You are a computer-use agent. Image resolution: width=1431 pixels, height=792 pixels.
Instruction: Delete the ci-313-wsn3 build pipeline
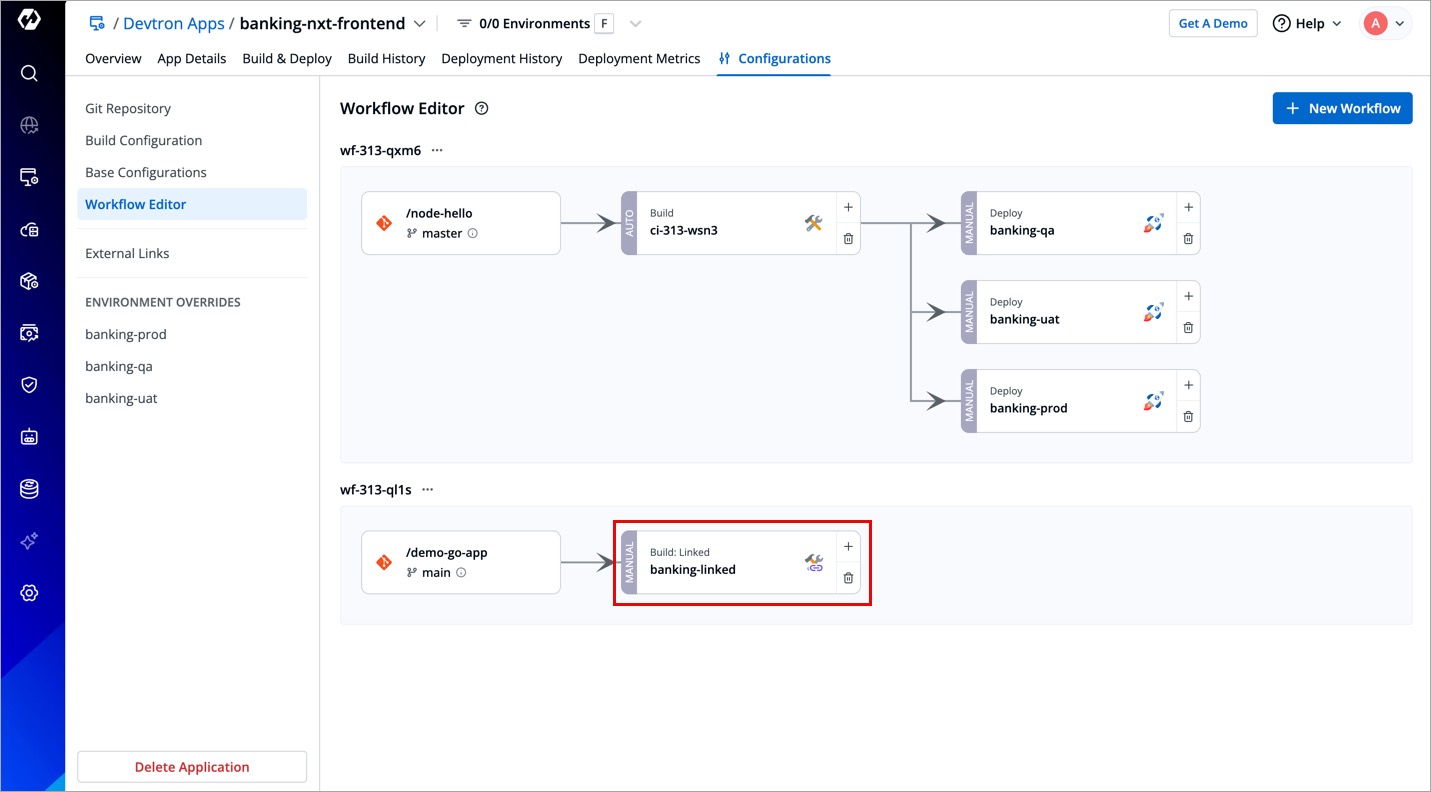(x=848, y=239)
